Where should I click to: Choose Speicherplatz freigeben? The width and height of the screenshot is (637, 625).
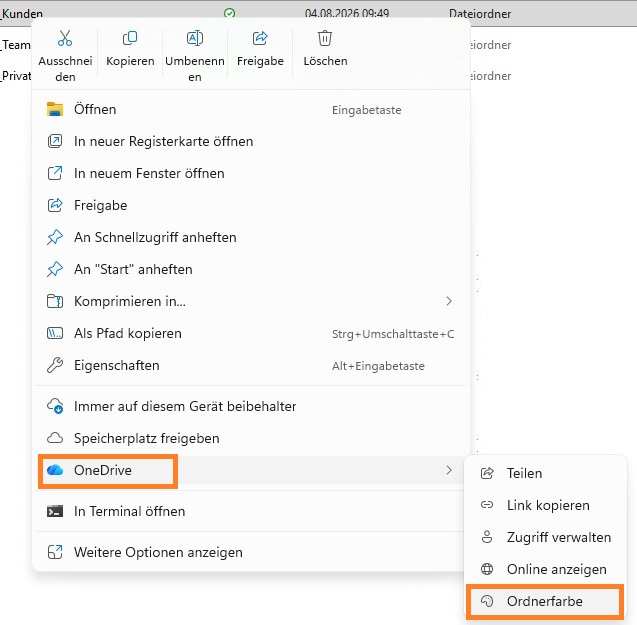251,438
